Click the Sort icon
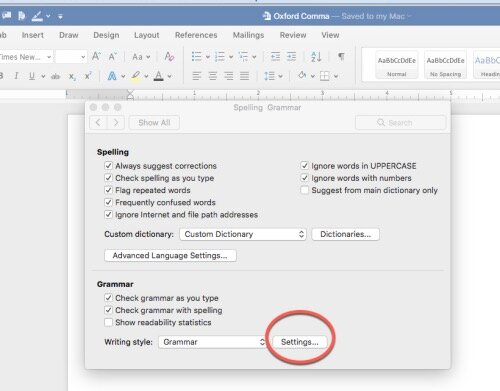 tap(316, 57)
